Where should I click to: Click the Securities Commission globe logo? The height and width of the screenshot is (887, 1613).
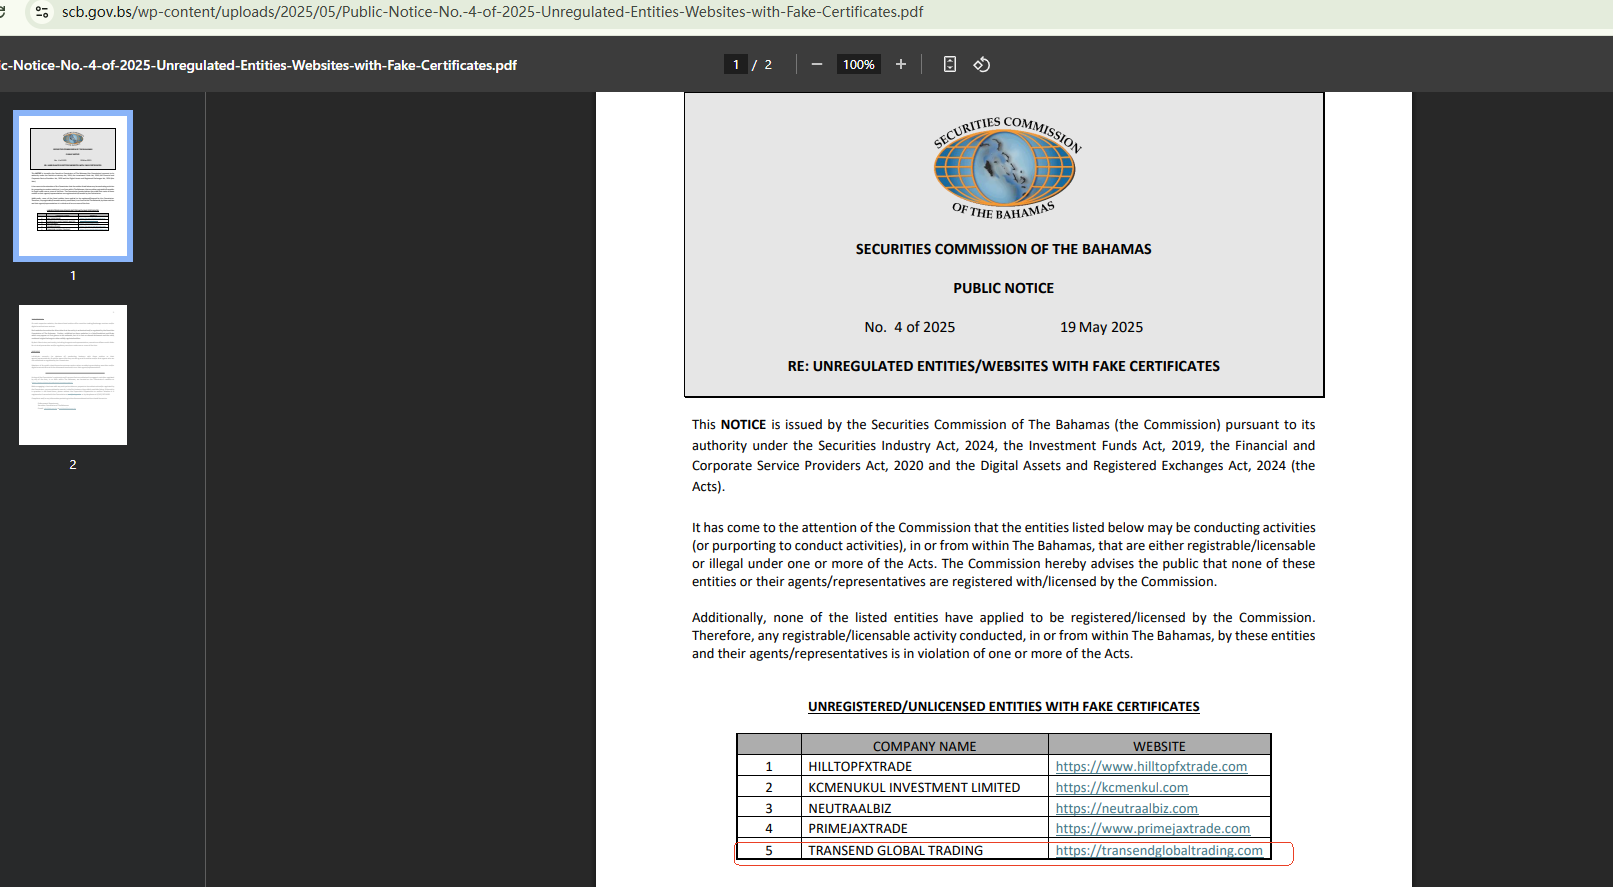pyautogui.click(x=1006, y=168)
